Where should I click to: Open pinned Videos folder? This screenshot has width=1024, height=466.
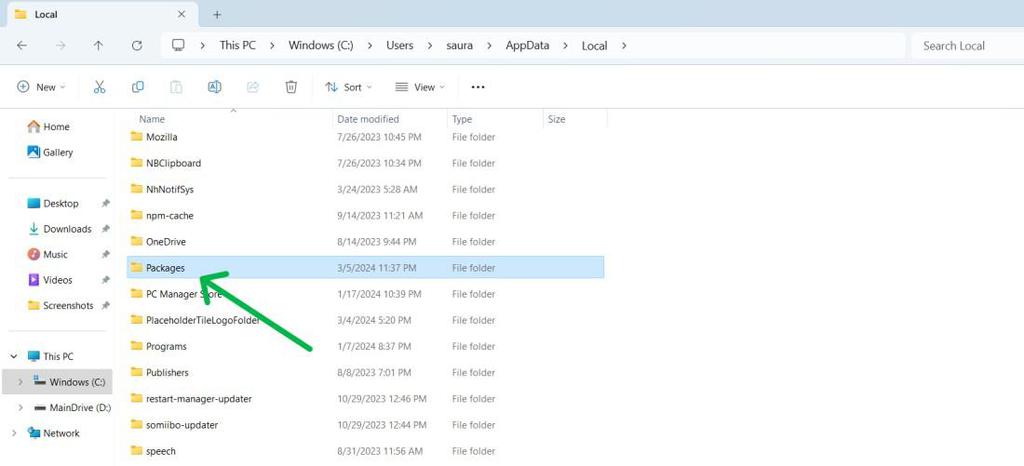50,280
